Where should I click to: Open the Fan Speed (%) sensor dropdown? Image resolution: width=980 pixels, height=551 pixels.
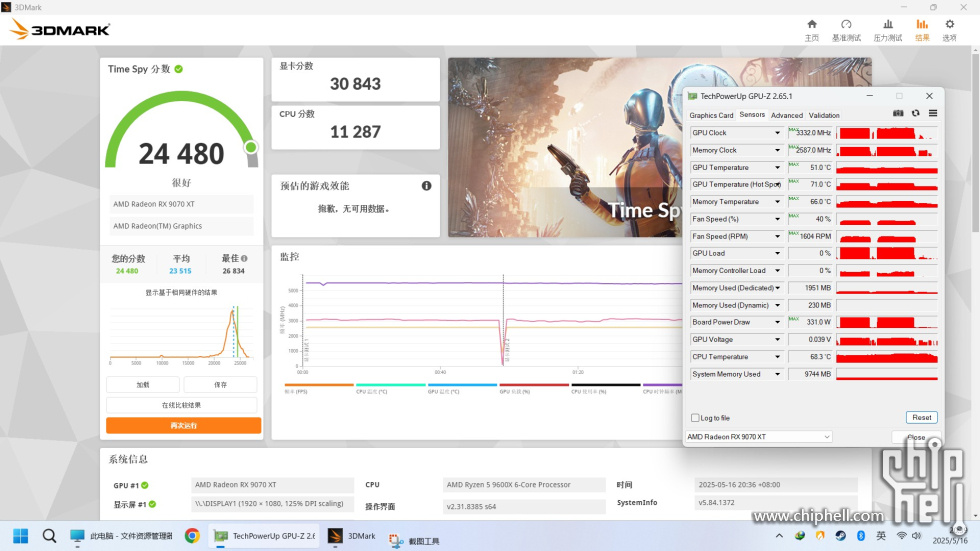pos(778,219)
